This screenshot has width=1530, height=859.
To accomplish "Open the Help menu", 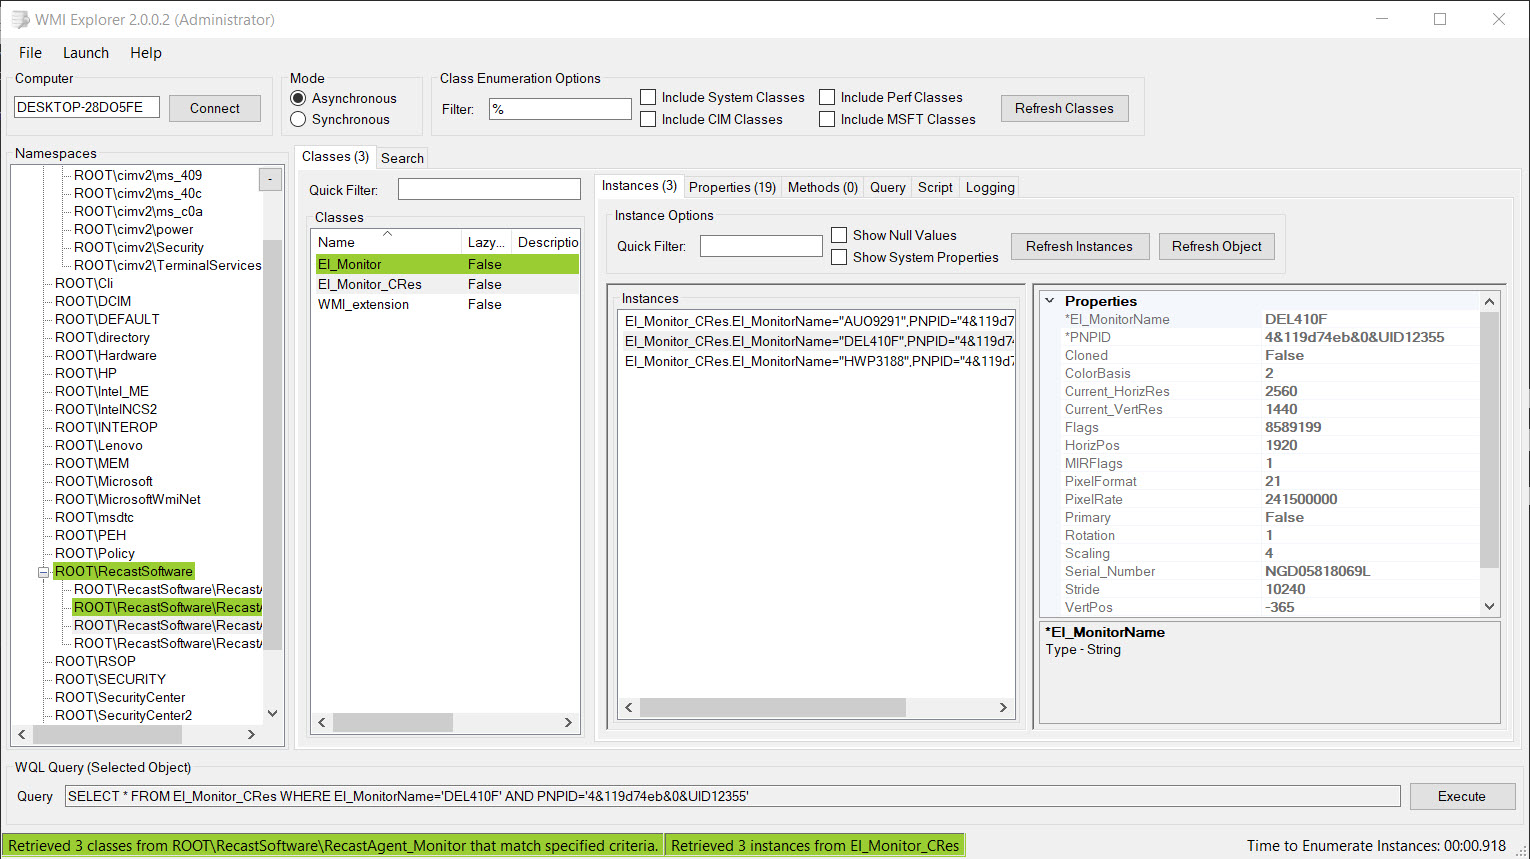I will 146,53.
